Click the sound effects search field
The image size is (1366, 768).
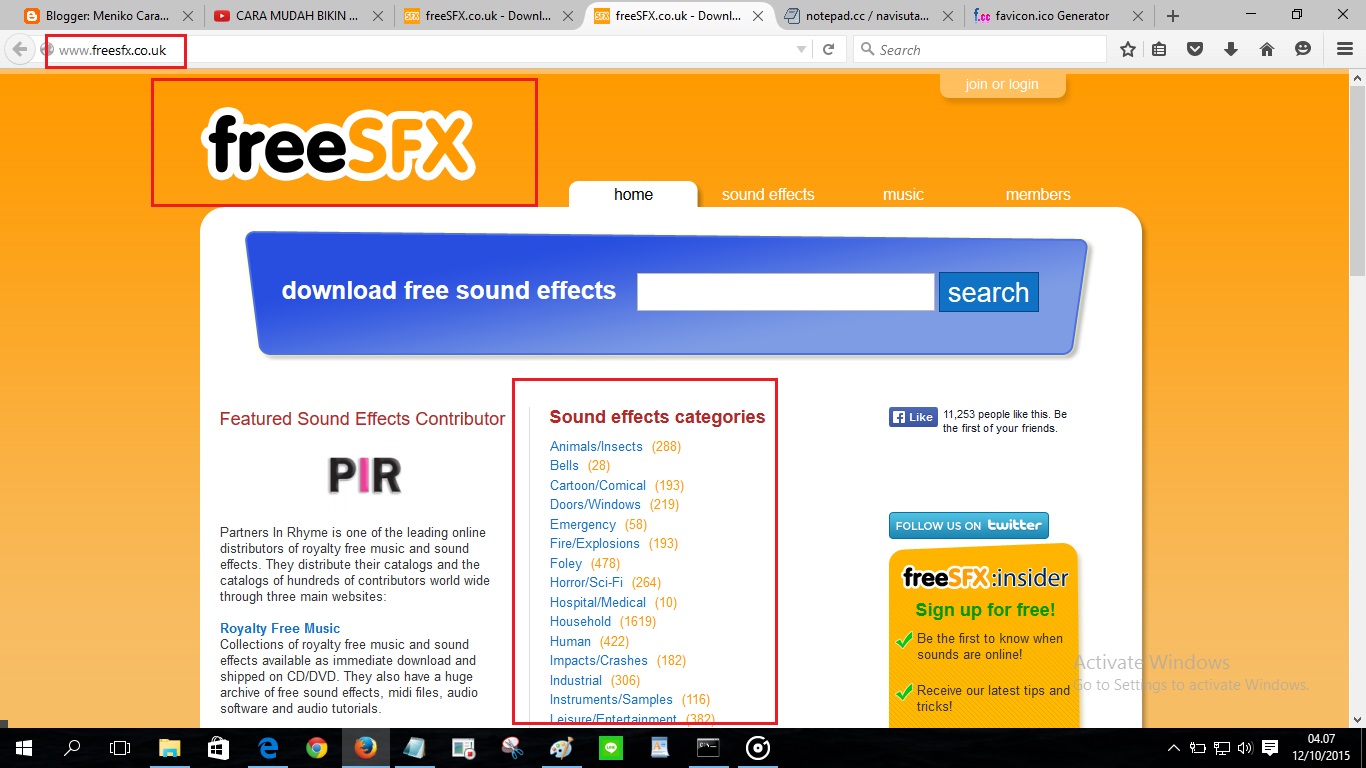(x=785, y=292)
